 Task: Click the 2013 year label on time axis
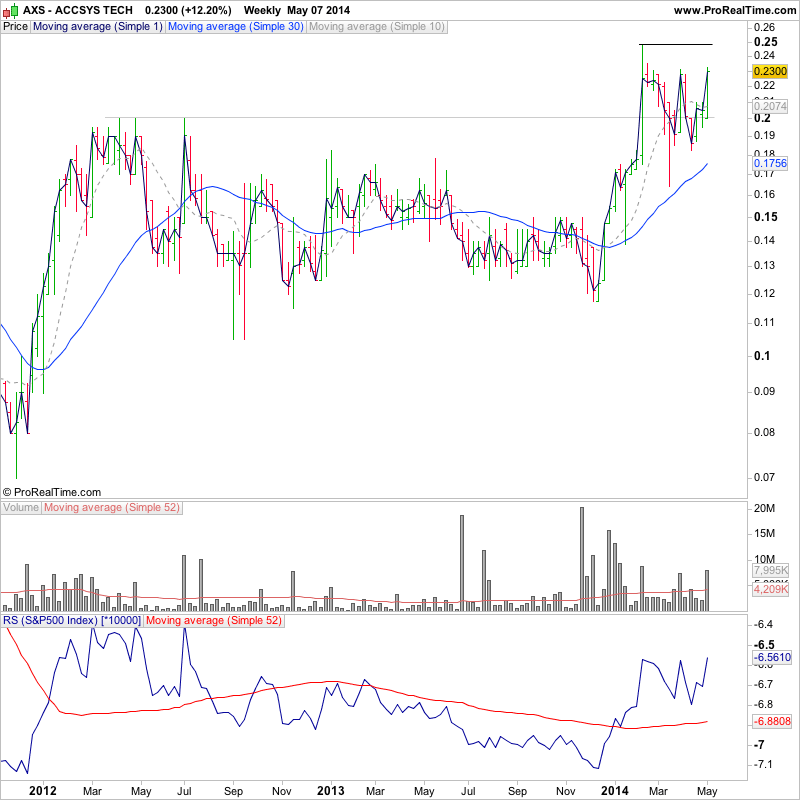(331, 791)
